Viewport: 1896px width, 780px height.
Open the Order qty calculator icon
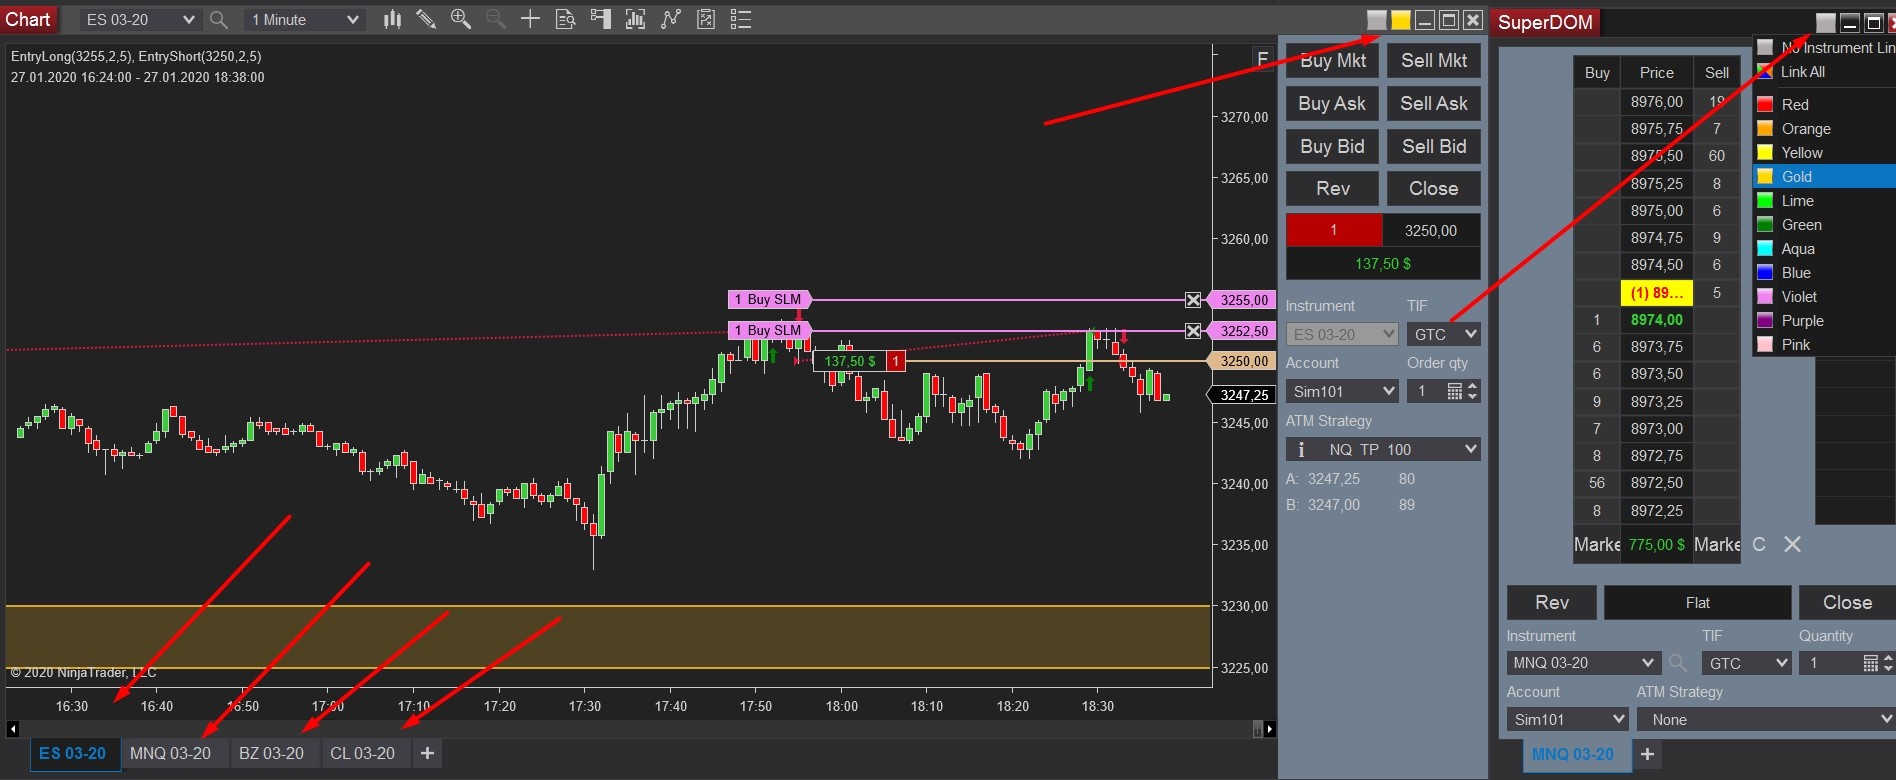pyautogui.click(x=1454, y=391)
